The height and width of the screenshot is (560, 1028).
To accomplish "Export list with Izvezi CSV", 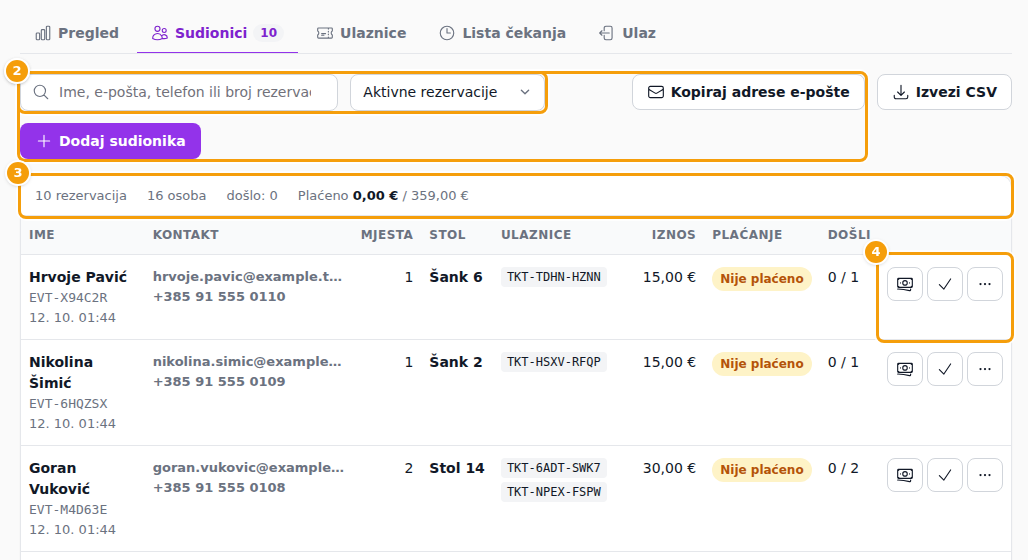I will (x=944, y=92).
